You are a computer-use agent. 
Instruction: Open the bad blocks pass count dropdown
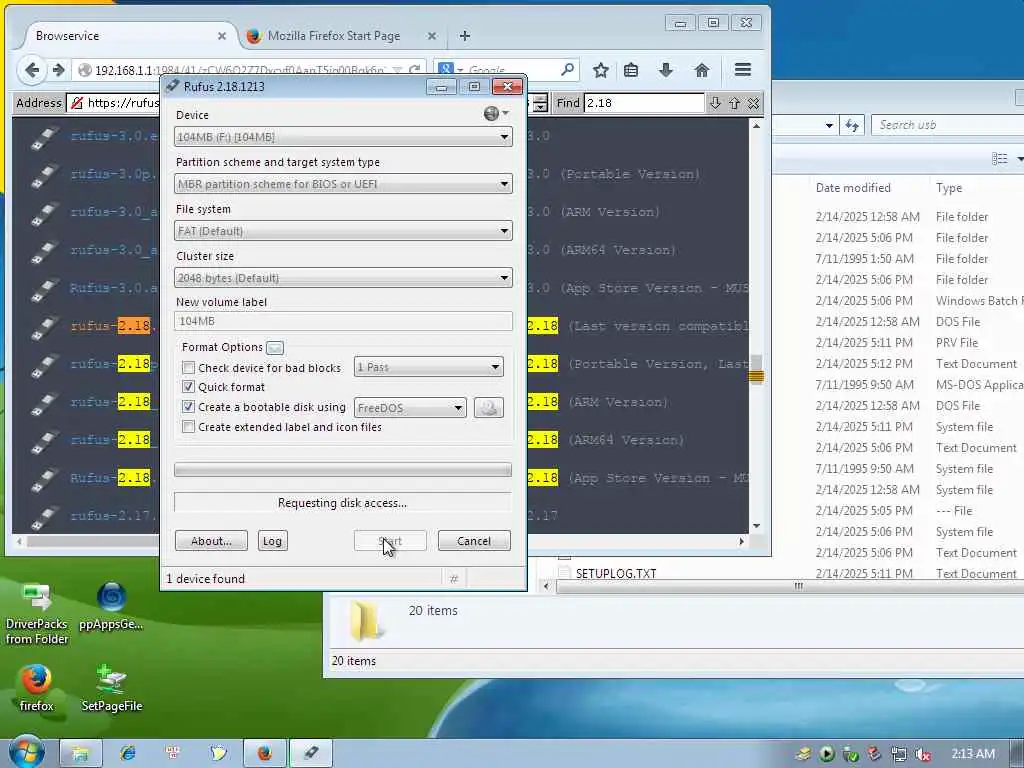click(428, 367)
